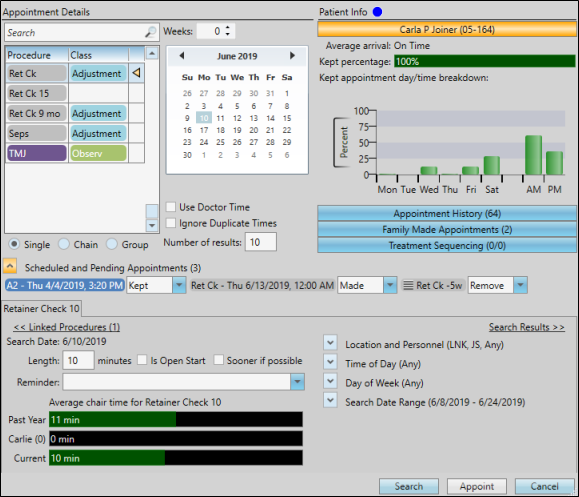Click the yellow arrow marker on Ret Ck row

(x=136, y=73)
